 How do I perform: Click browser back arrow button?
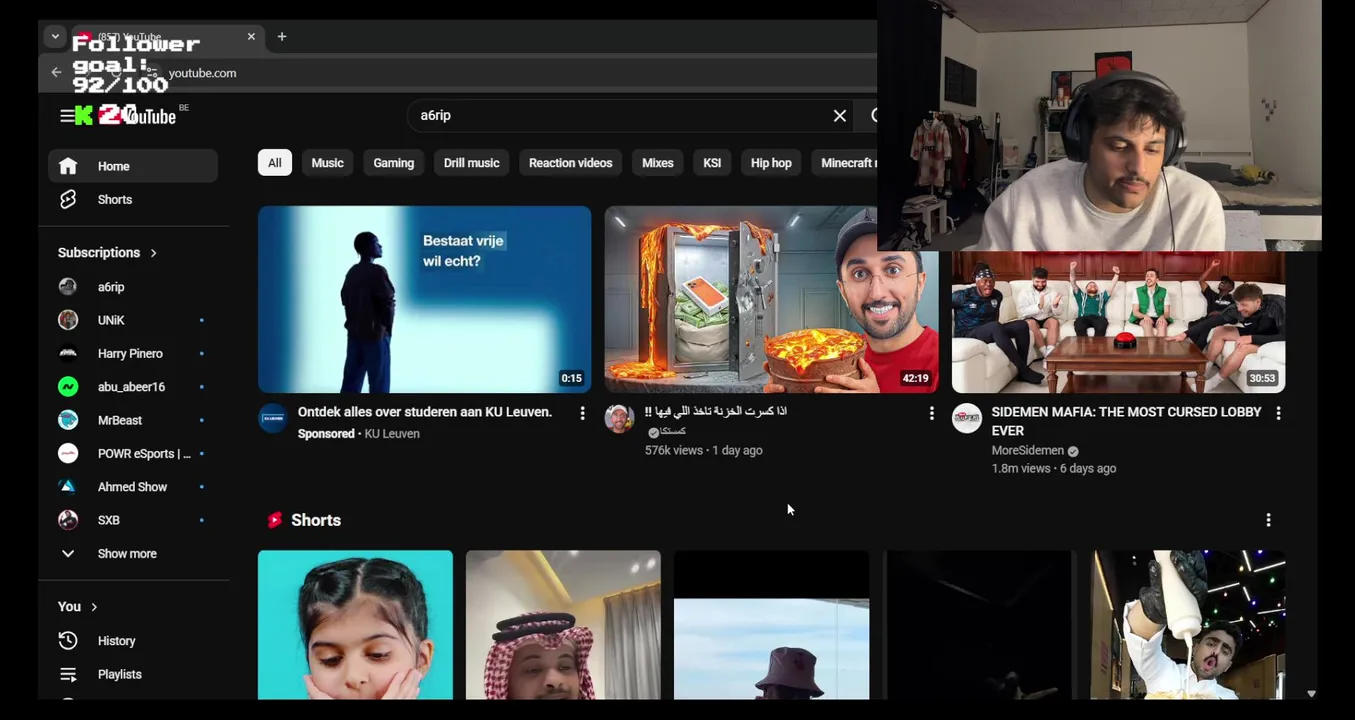56,72
